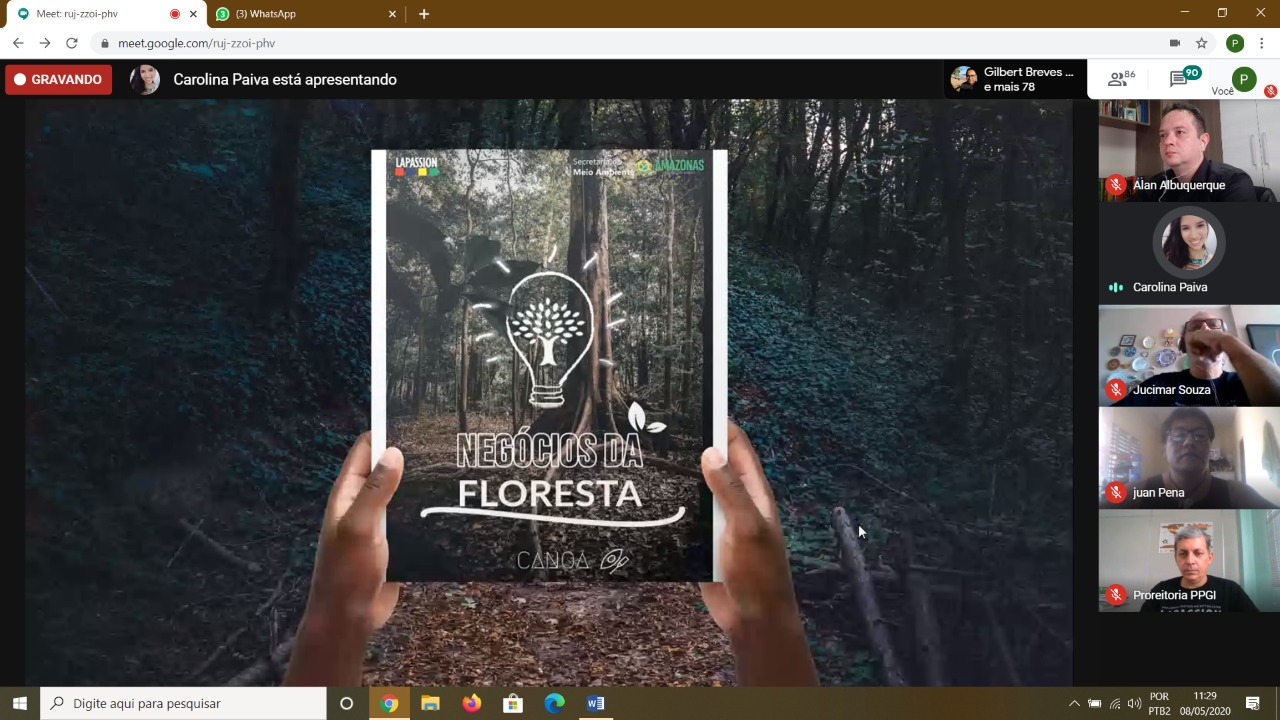The width and height of the screenshot is (1280, 720).
Task: Open Chrome's three-dot menu
Action: (x=1262, y=43)
